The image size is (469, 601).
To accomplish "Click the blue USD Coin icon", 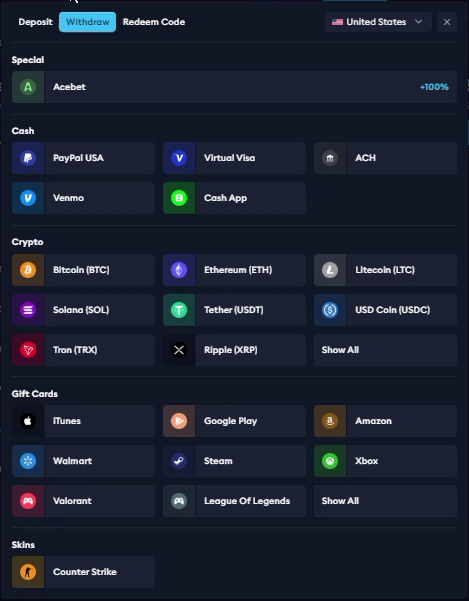I will (330, 310).
